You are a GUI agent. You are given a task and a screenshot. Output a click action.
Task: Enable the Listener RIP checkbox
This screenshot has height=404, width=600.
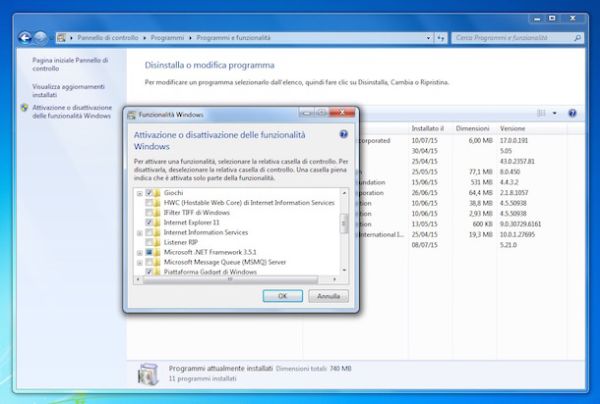(150, 242)
